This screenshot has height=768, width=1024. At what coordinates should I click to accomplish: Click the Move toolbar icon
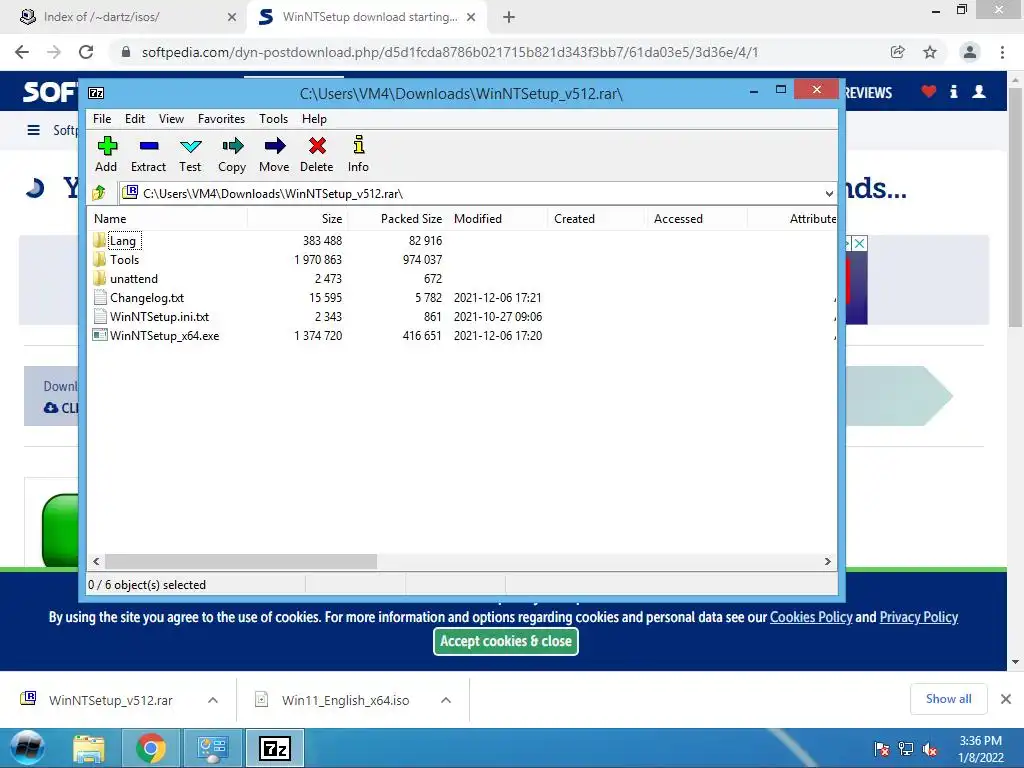click(274, 154)
